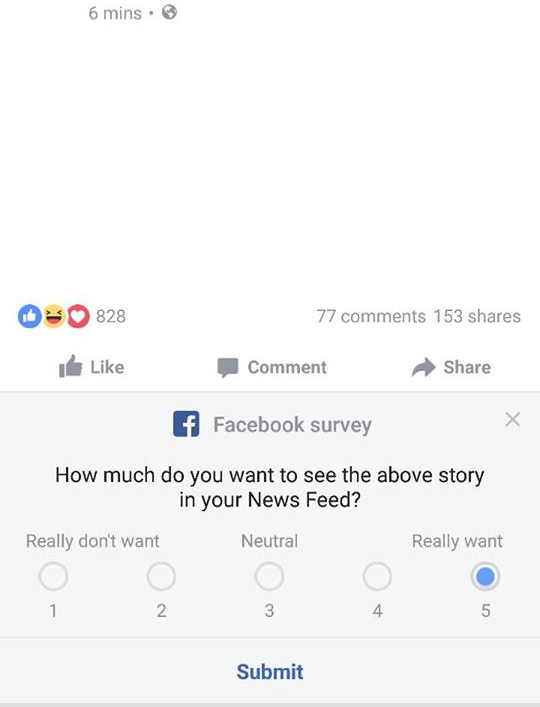Click the blue thumbs-up reaction icon

30,317
